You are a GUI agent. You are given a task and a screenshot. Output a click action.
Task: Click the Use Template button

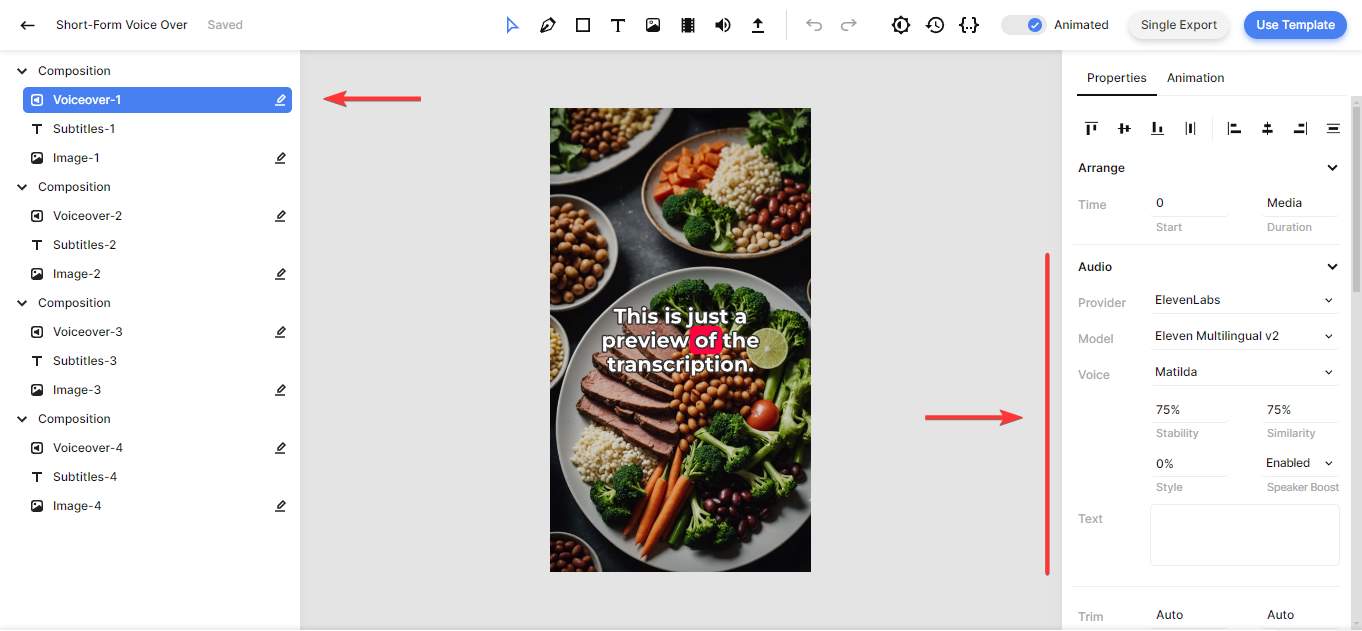1295,25
